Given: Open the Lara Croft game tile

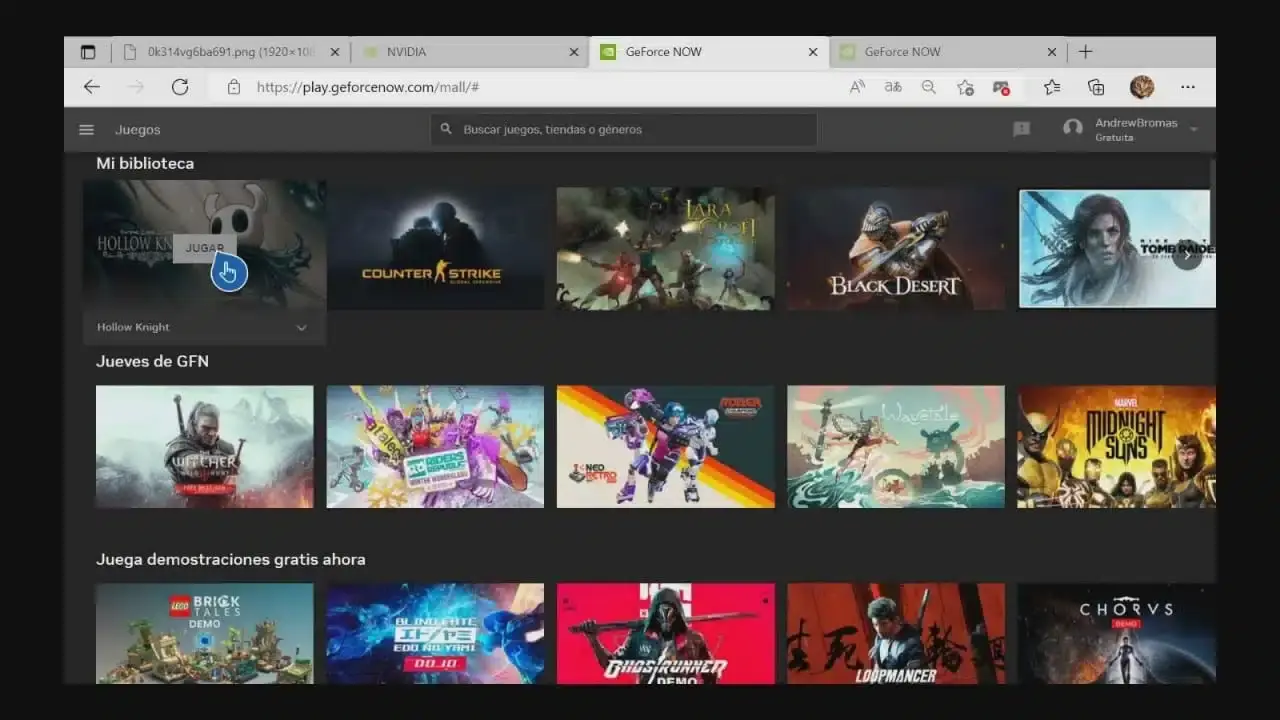Looking at the screenshot, I should [665, 249].
